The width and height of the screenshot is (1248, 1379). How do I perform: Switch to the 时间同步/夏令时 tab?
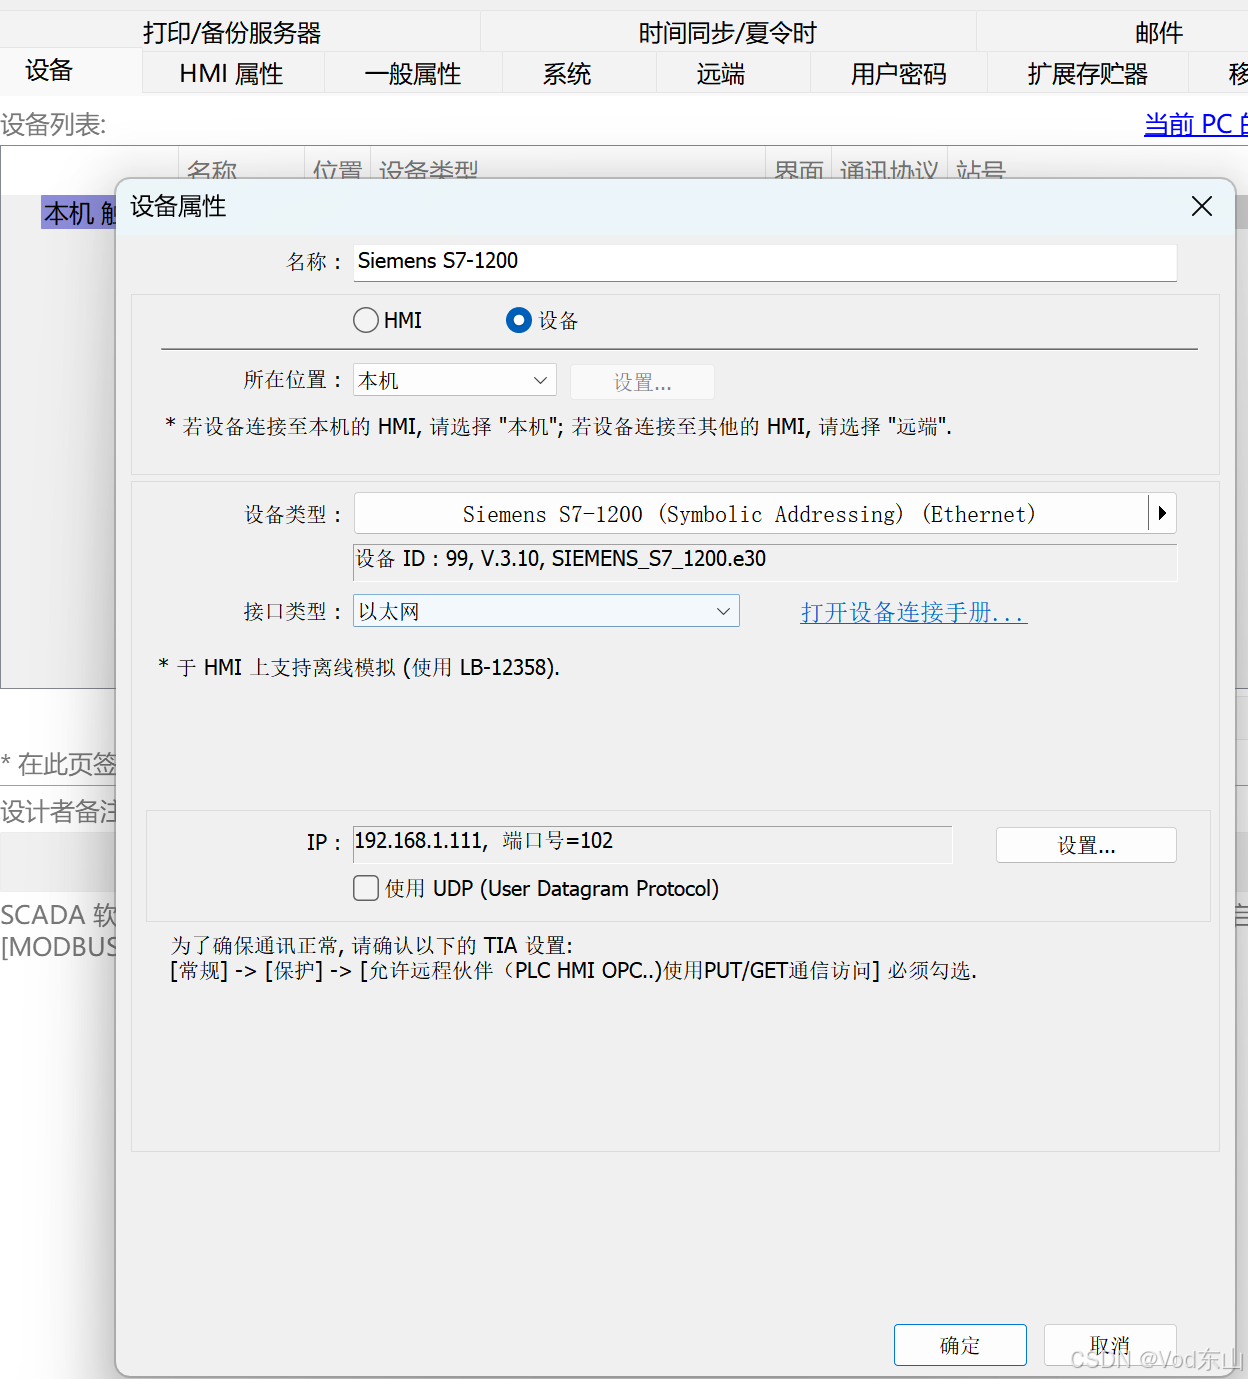(x=728, y=32)
